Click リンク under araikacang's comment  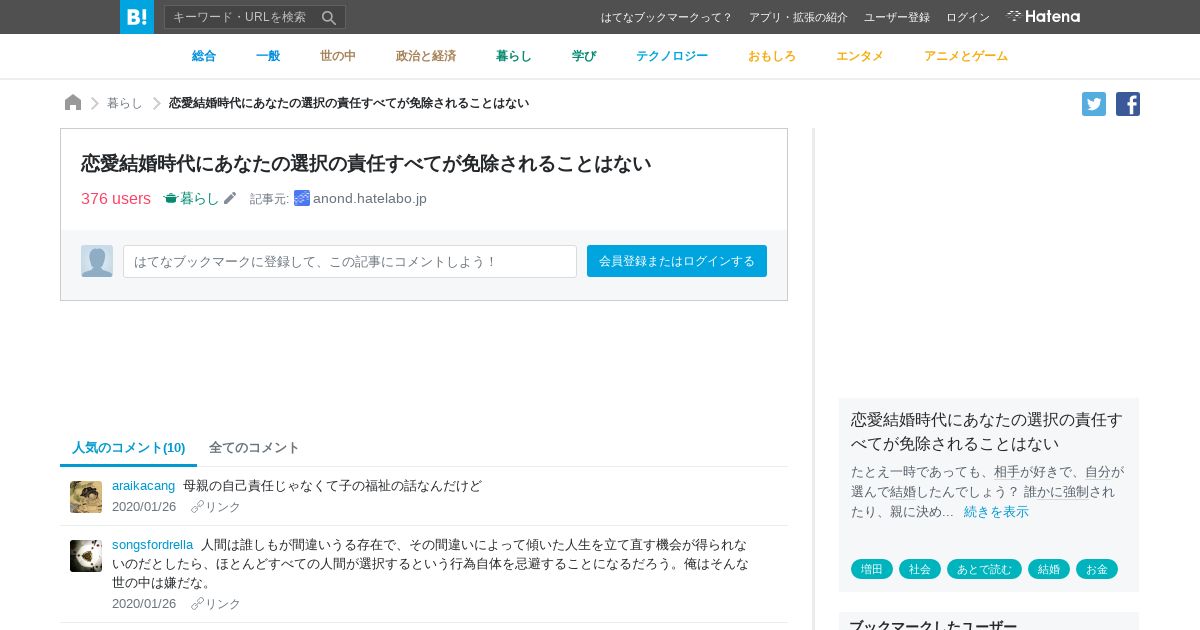click(x=216, y=507)
